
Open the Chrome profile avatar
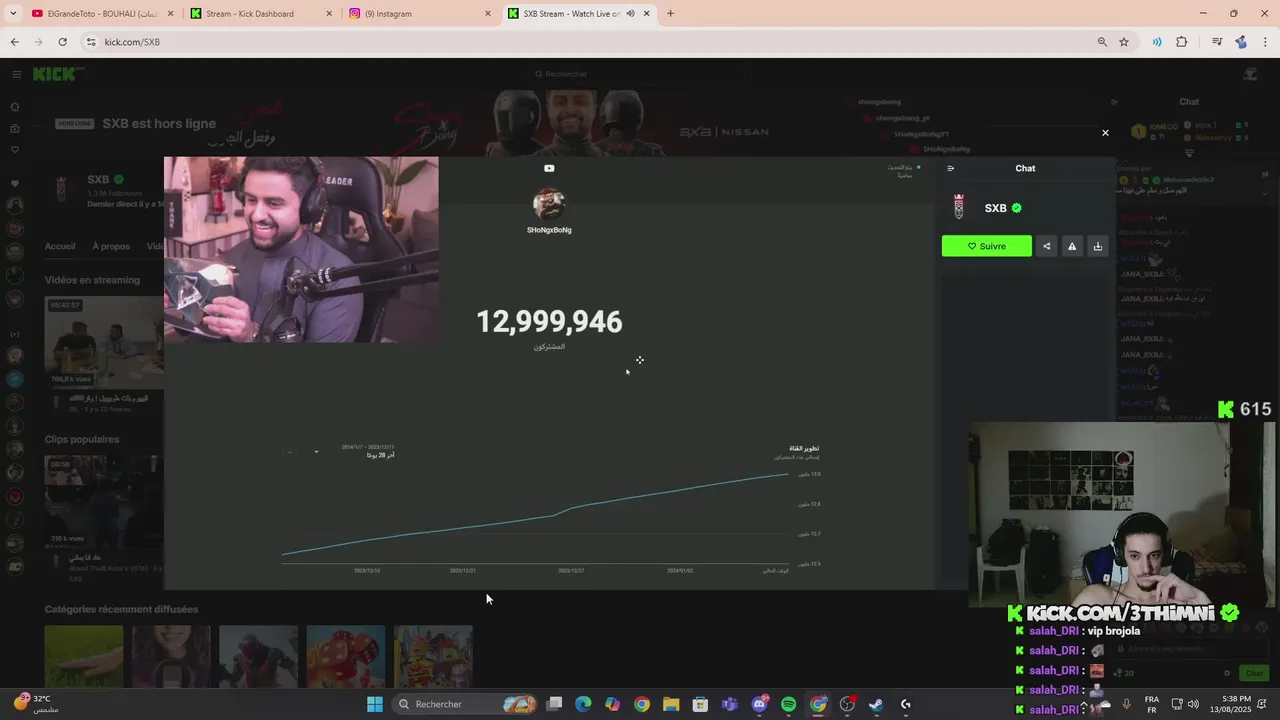coord(1241,42)
